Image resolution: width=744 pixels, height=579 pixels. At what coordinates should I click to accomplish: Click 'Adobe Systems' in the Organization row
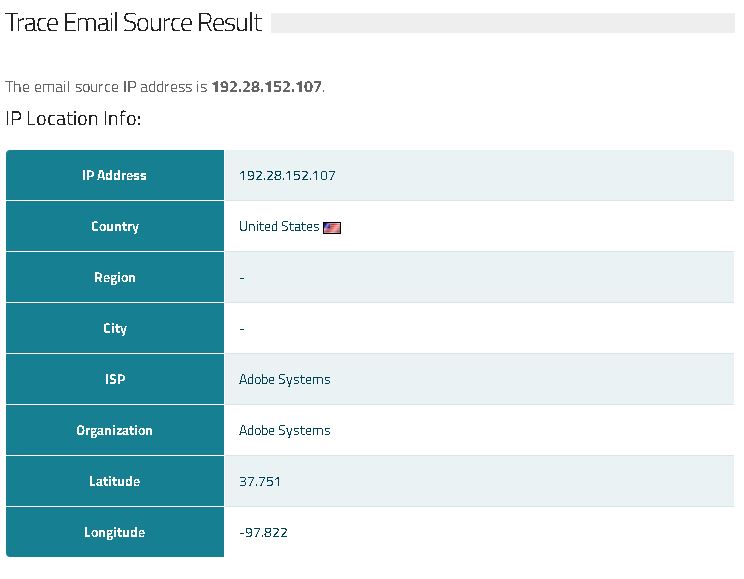point(284,431)
